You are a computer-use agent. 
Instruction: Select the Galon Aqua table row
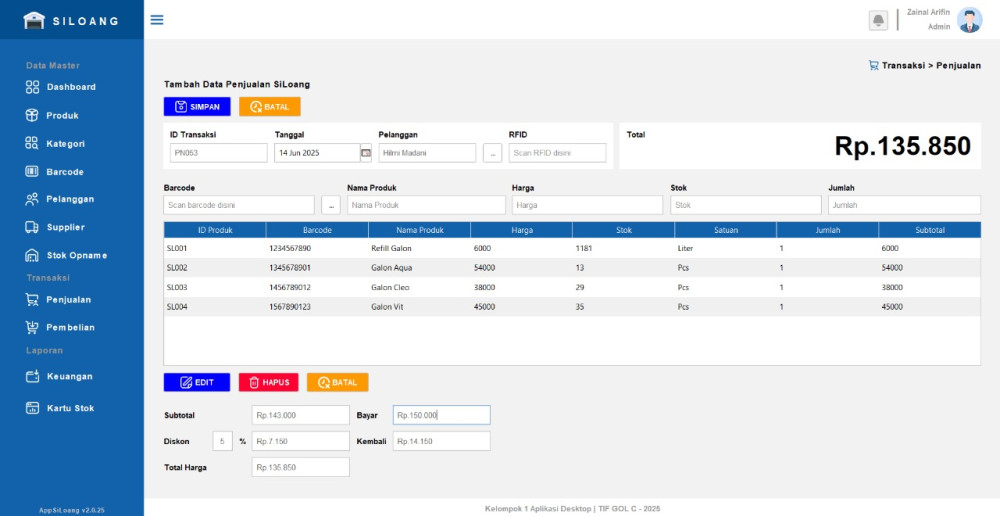click(x=572, y=267)
